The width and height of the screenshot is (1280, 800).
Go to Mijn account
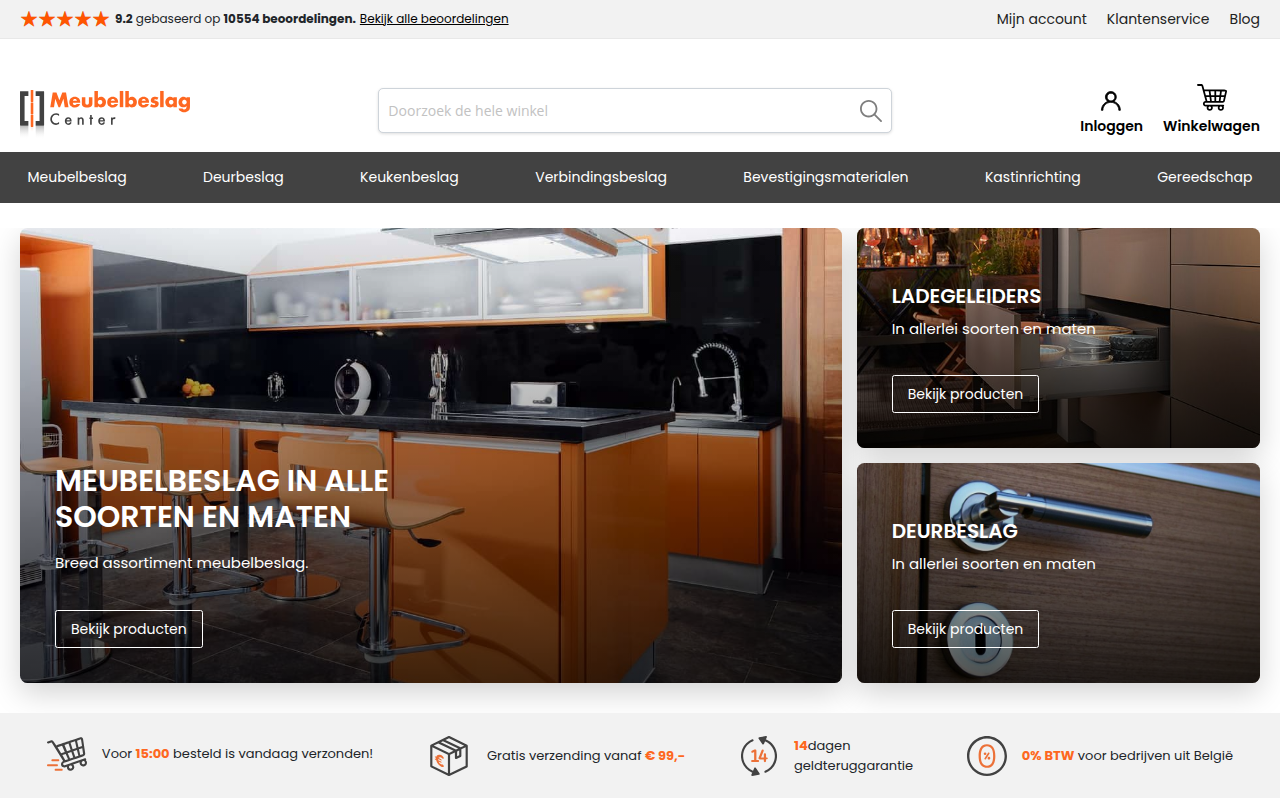[x=1042, y=19]
